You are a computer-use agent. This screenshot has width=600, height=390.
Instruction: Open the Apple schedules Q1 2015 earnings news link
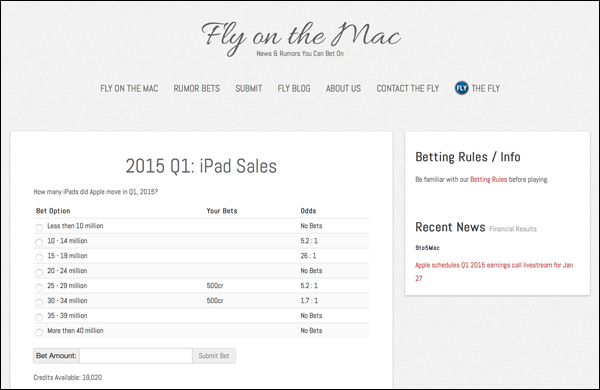[494, 271]
